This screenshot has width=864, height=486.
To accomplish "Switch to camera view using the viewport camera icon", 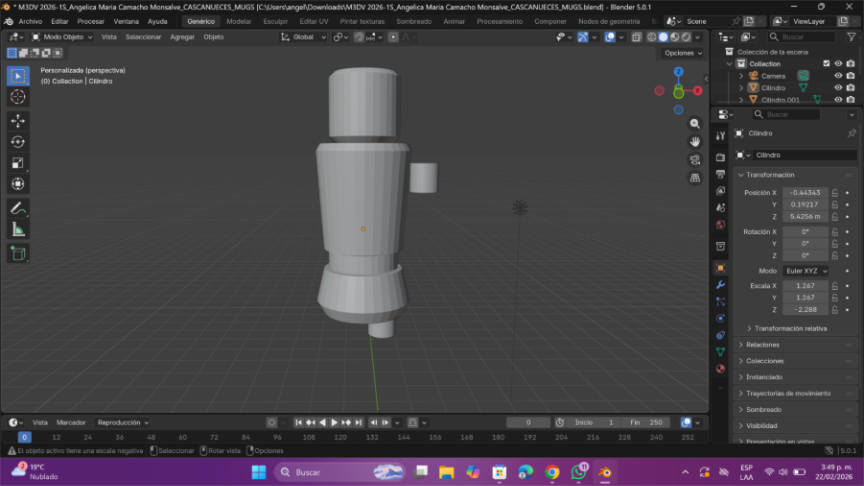I will point(695,160).
